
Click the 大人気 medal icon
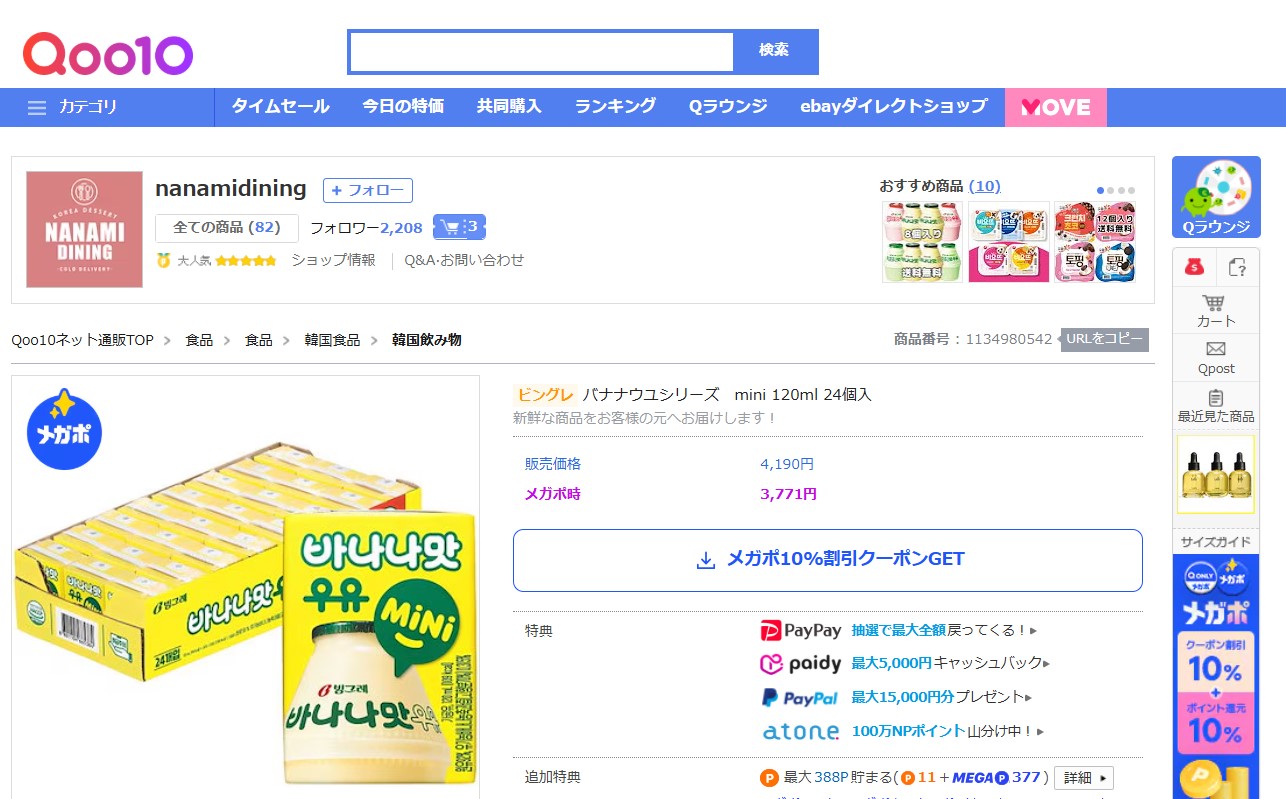point(164,260)
